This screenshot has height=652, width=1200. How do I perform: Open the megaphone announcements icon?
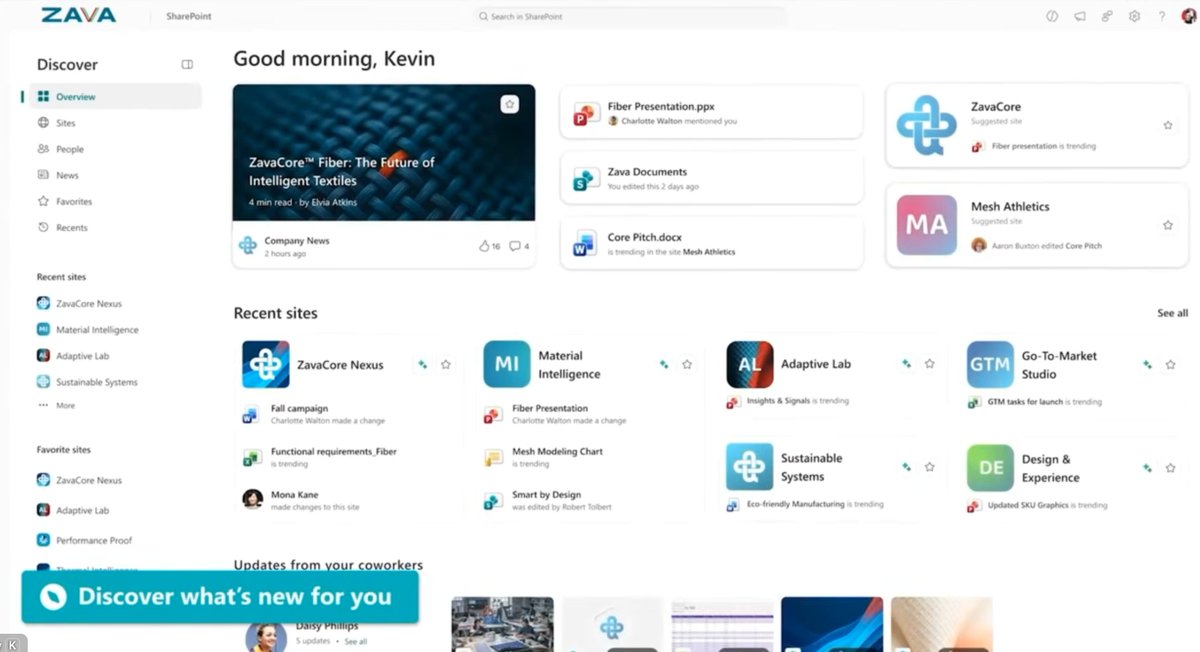point(1080,16)
